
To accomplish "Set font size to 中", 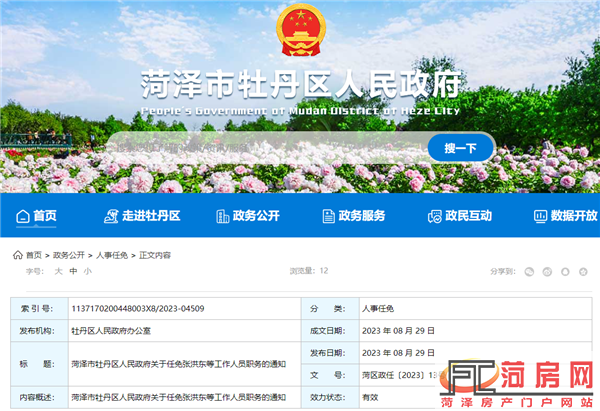I will [73, 271].
